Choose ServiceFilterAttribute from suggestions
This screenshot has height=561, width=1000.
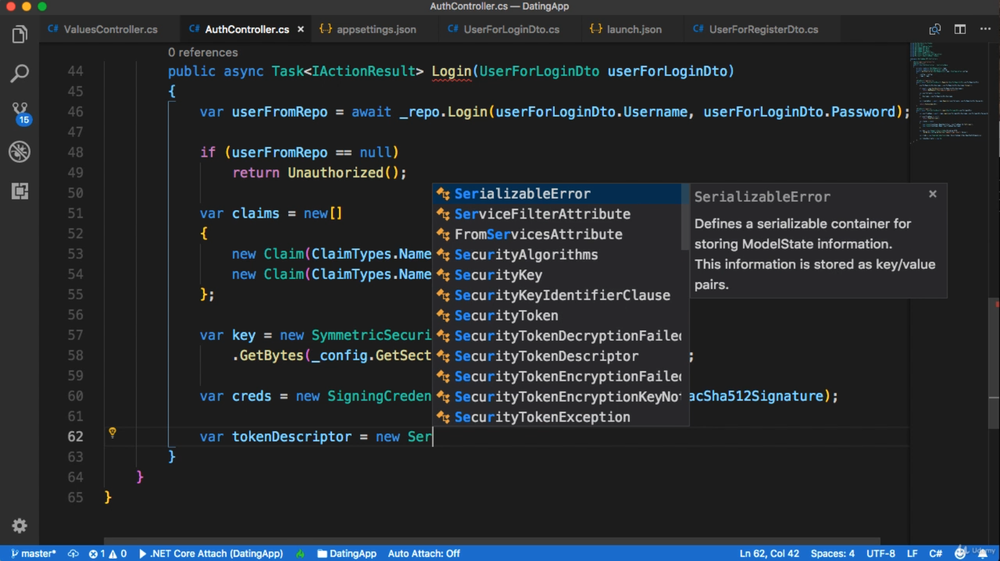[557, 214]
